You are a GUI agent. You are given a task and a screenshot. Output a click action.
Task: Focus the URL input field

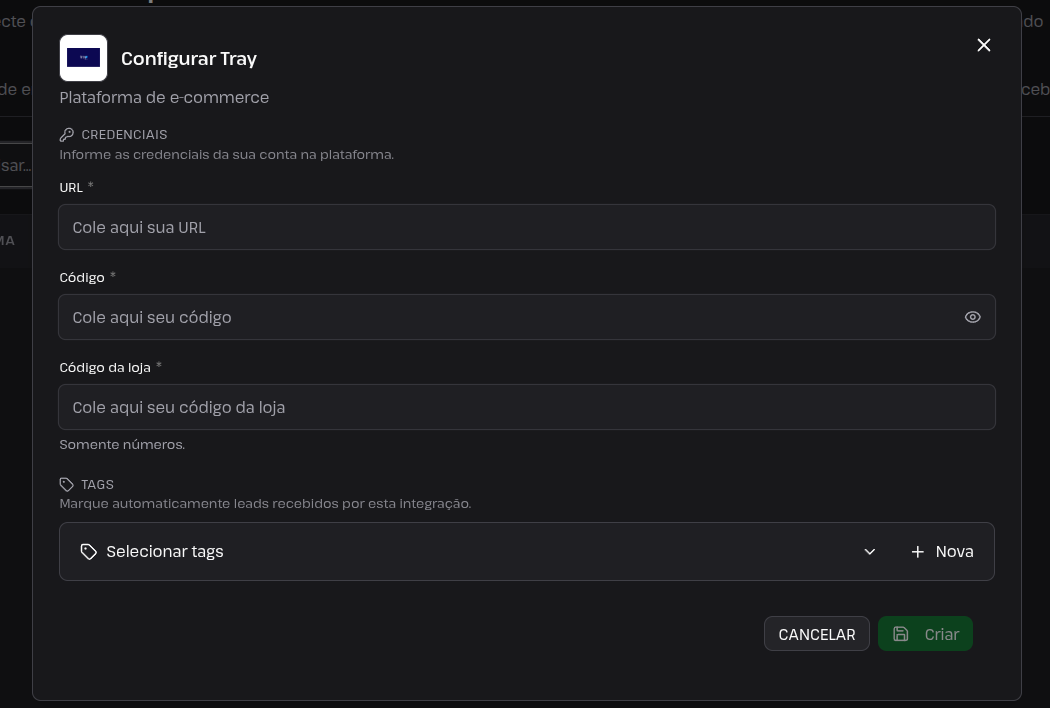click(x=526, y=227)
